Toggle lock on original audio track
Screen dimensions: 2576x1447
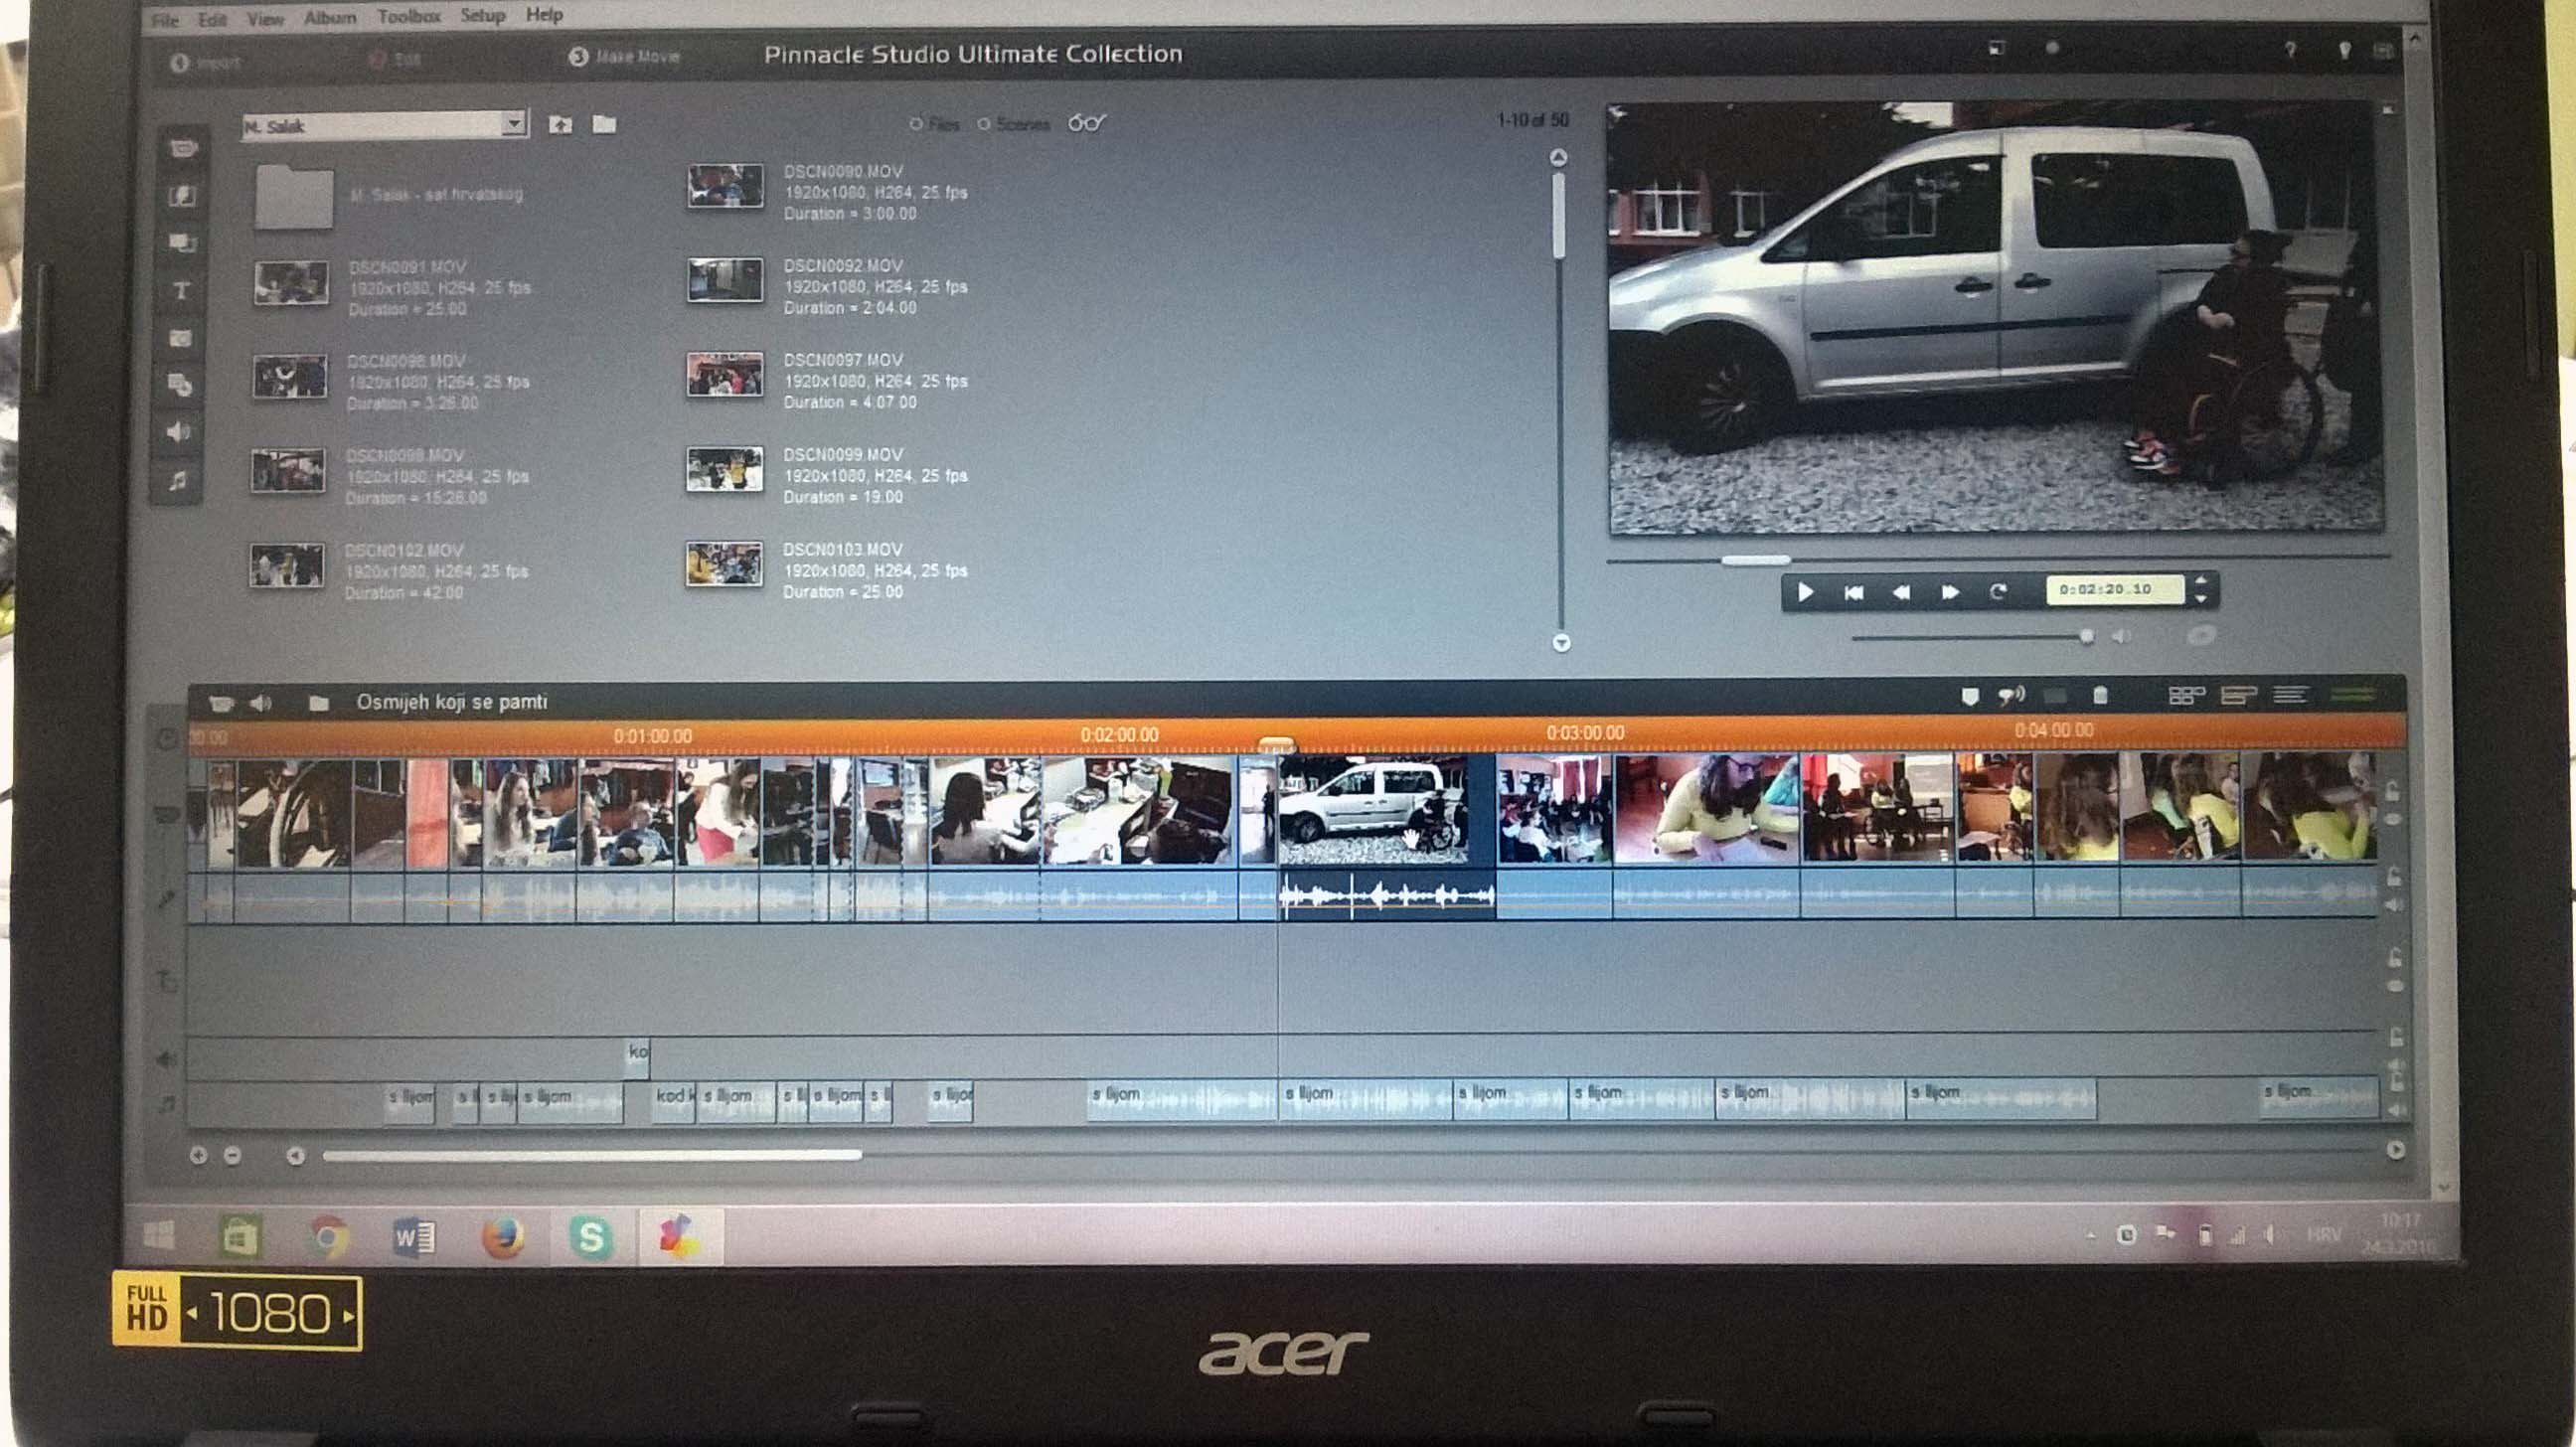tap(2394, 877)
